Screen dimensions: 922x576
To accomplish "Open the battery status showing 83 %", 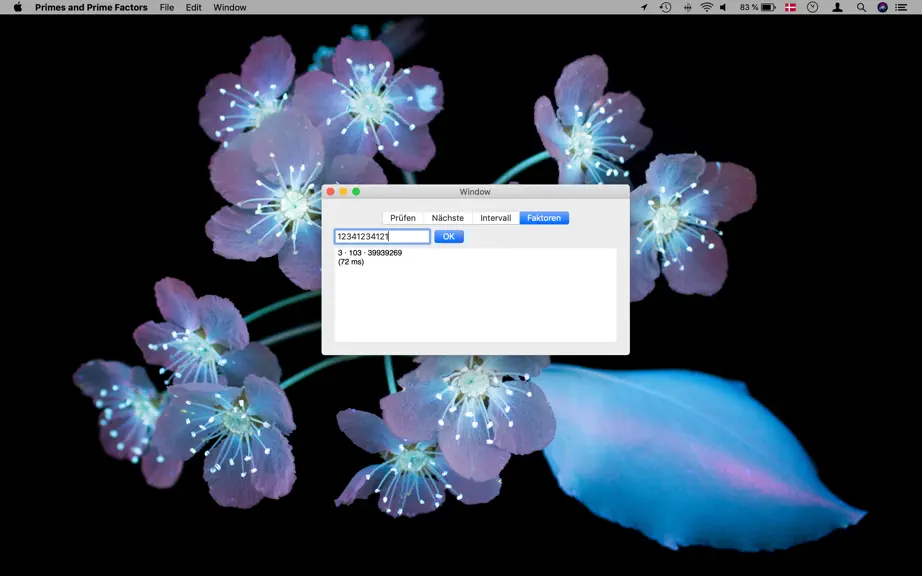I will pos(757,7).
